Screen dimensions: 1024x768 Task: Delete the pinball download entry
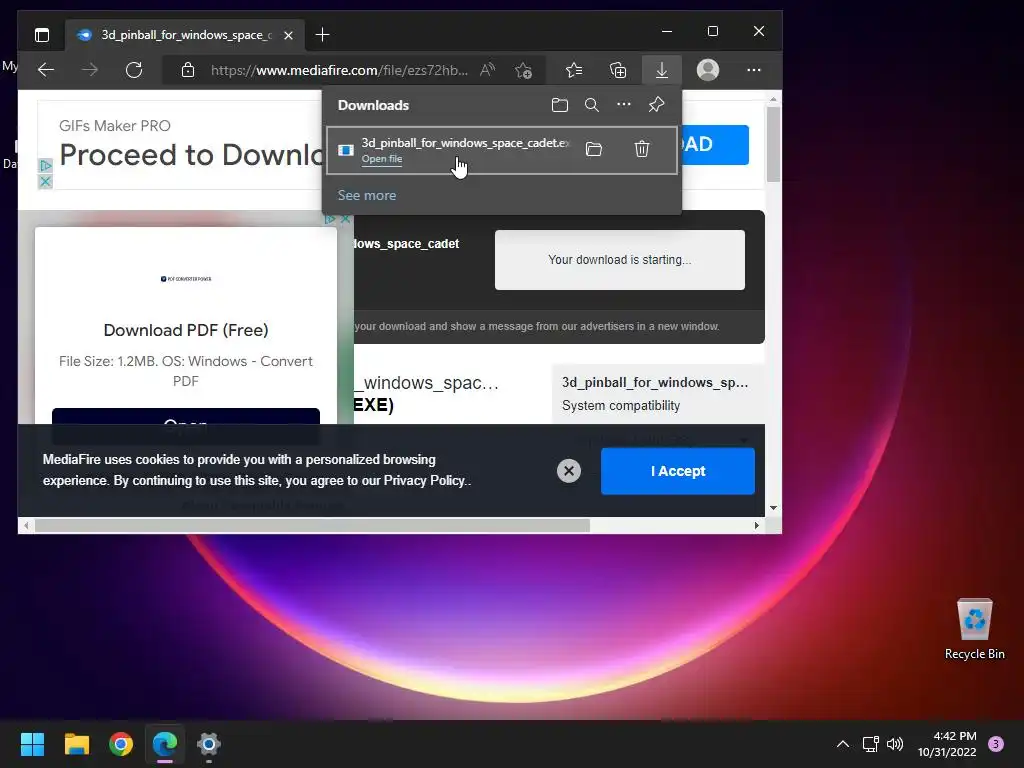[642, 150]
